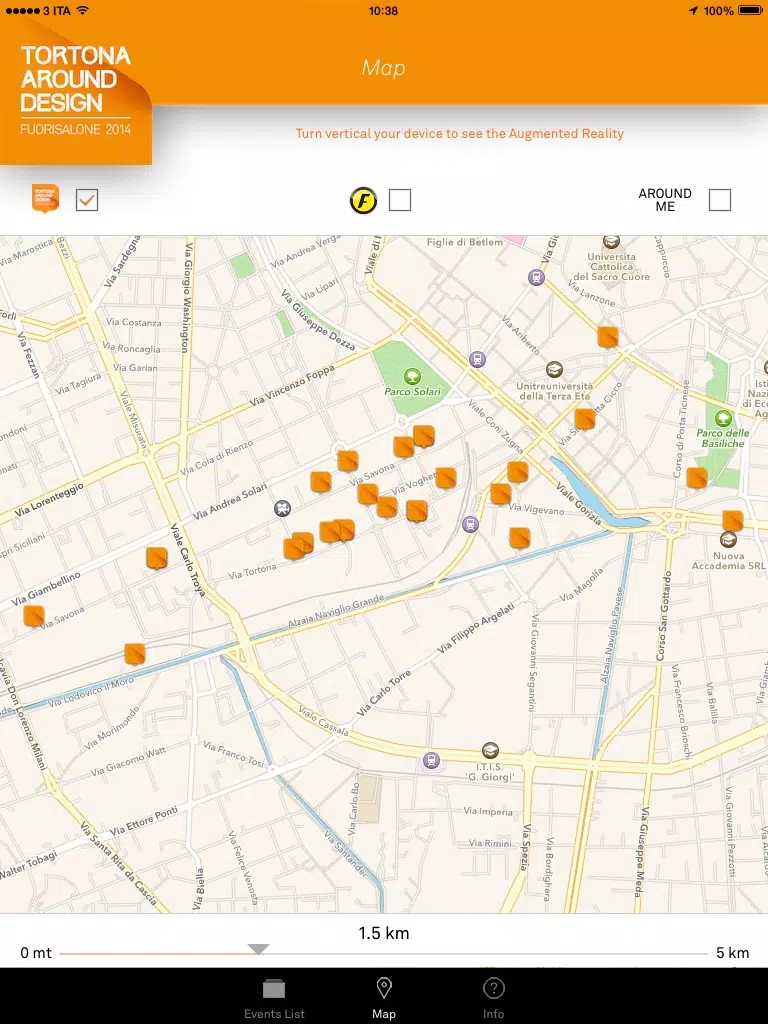Select event pin on Via Giambellino
Viewport: 768px width, 1024px height.
pos(157,558)
